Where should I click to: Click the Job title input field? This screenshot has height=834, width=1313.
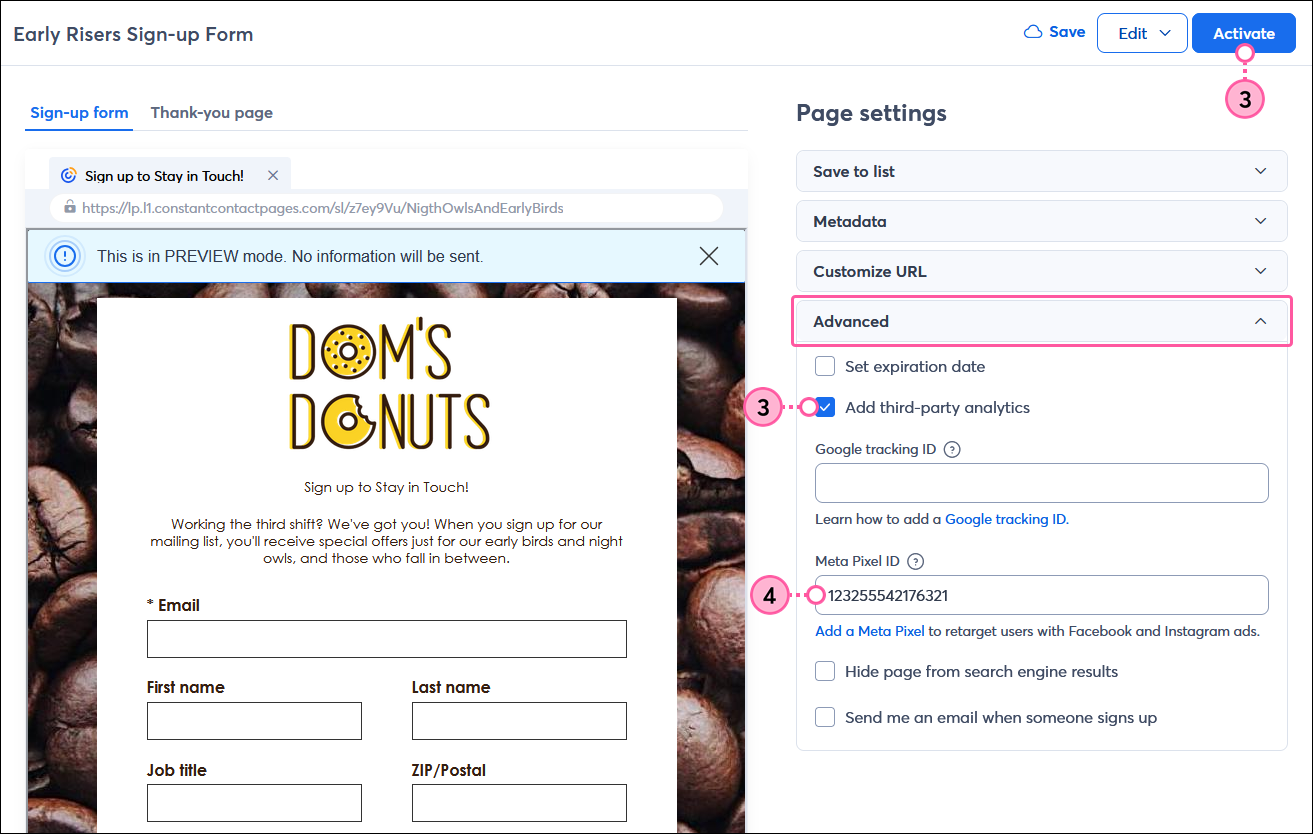(x=254, y=803)
